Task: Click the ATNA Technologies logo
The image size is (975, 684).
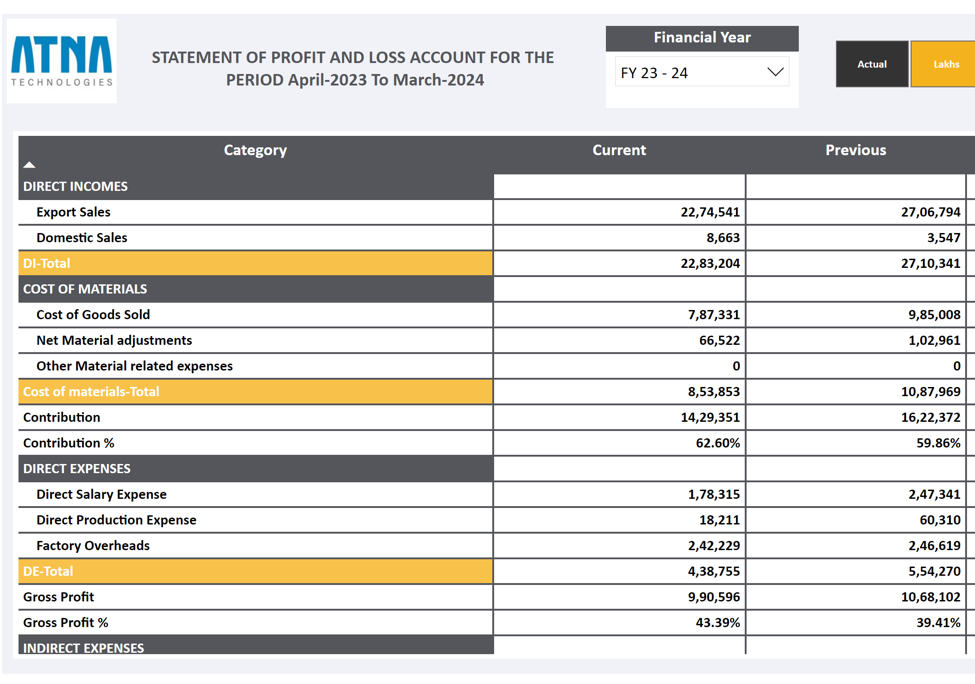Action: click(62, 61)
